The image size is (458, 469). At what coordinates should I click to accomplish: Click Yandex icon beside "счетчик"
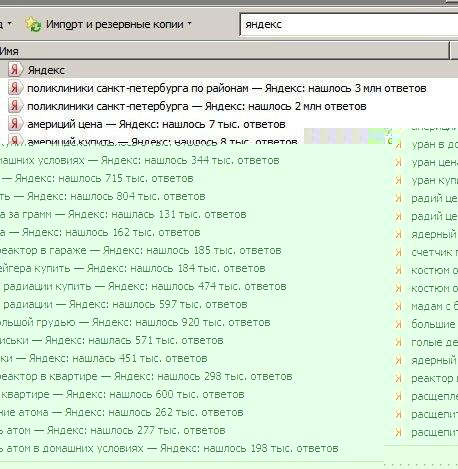pyautogui.click(x=399, y=252)
